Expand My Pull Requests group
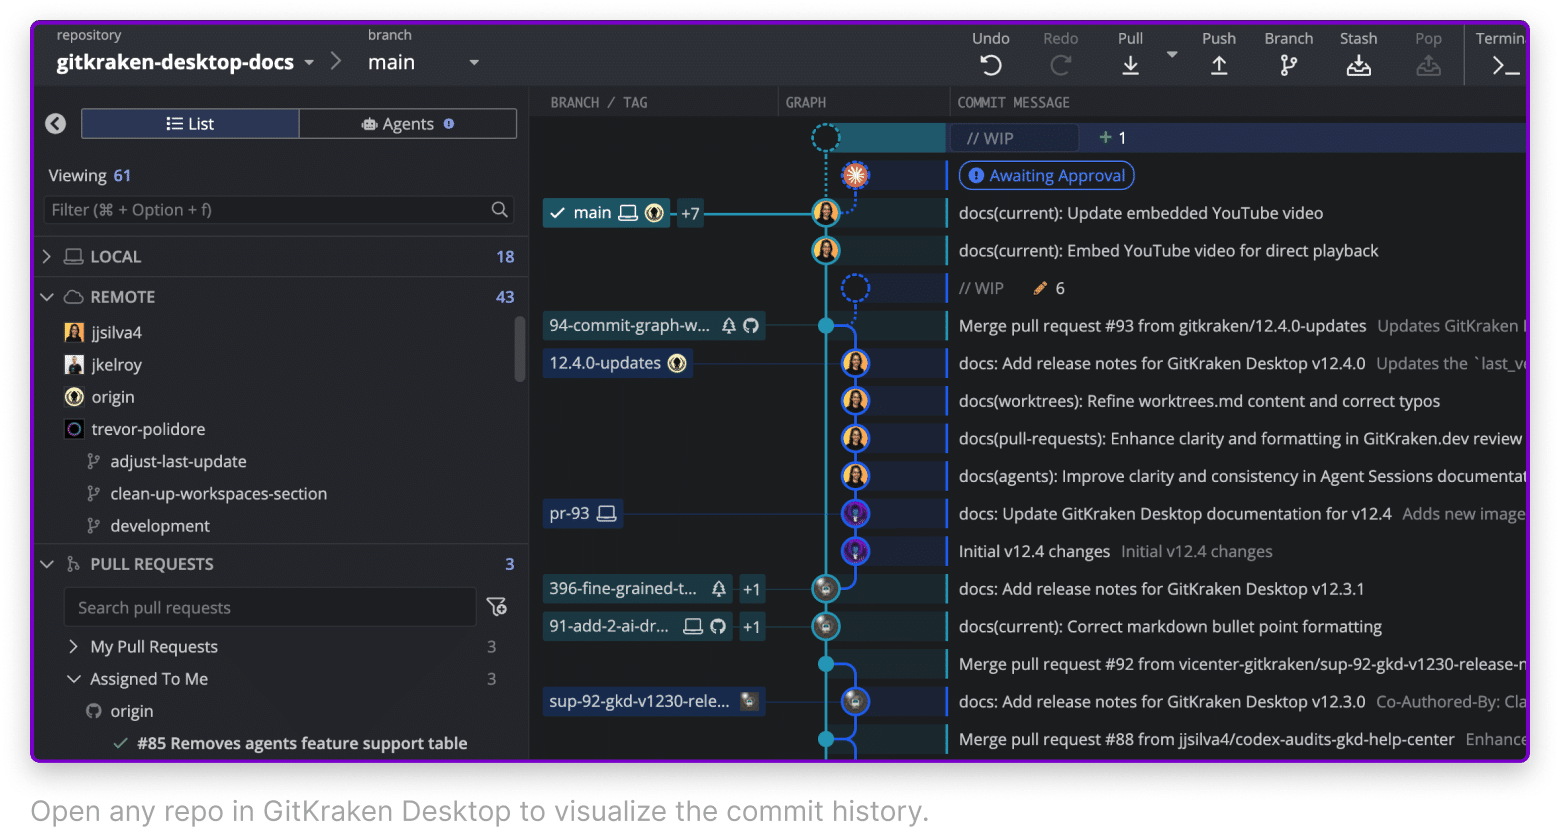Image resolution: width=1560 pixels, height=831 pixels. coord(73,647)
